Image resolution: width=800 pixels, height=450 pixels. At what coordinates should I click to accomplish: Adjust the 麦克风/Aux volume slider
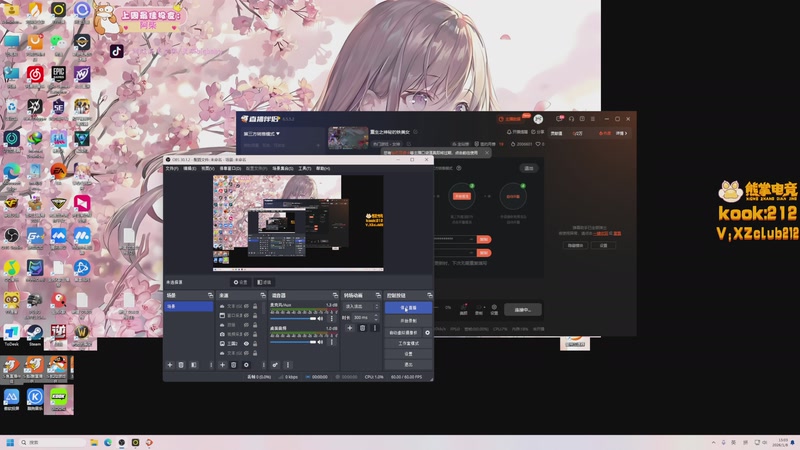pyautogui.click(x=293, y=318)
